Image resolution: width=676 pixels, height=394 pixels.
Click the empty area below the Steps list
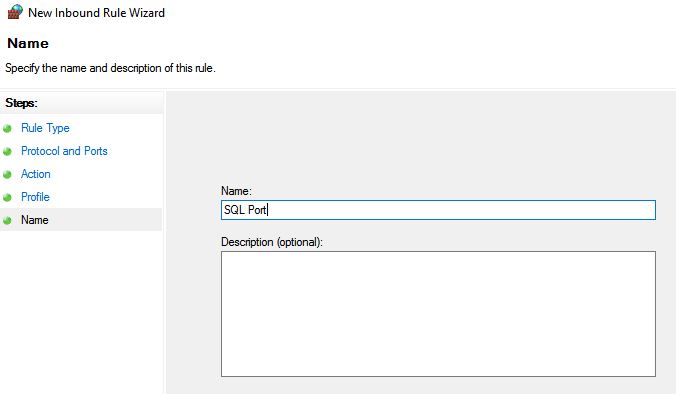point(81,312)
